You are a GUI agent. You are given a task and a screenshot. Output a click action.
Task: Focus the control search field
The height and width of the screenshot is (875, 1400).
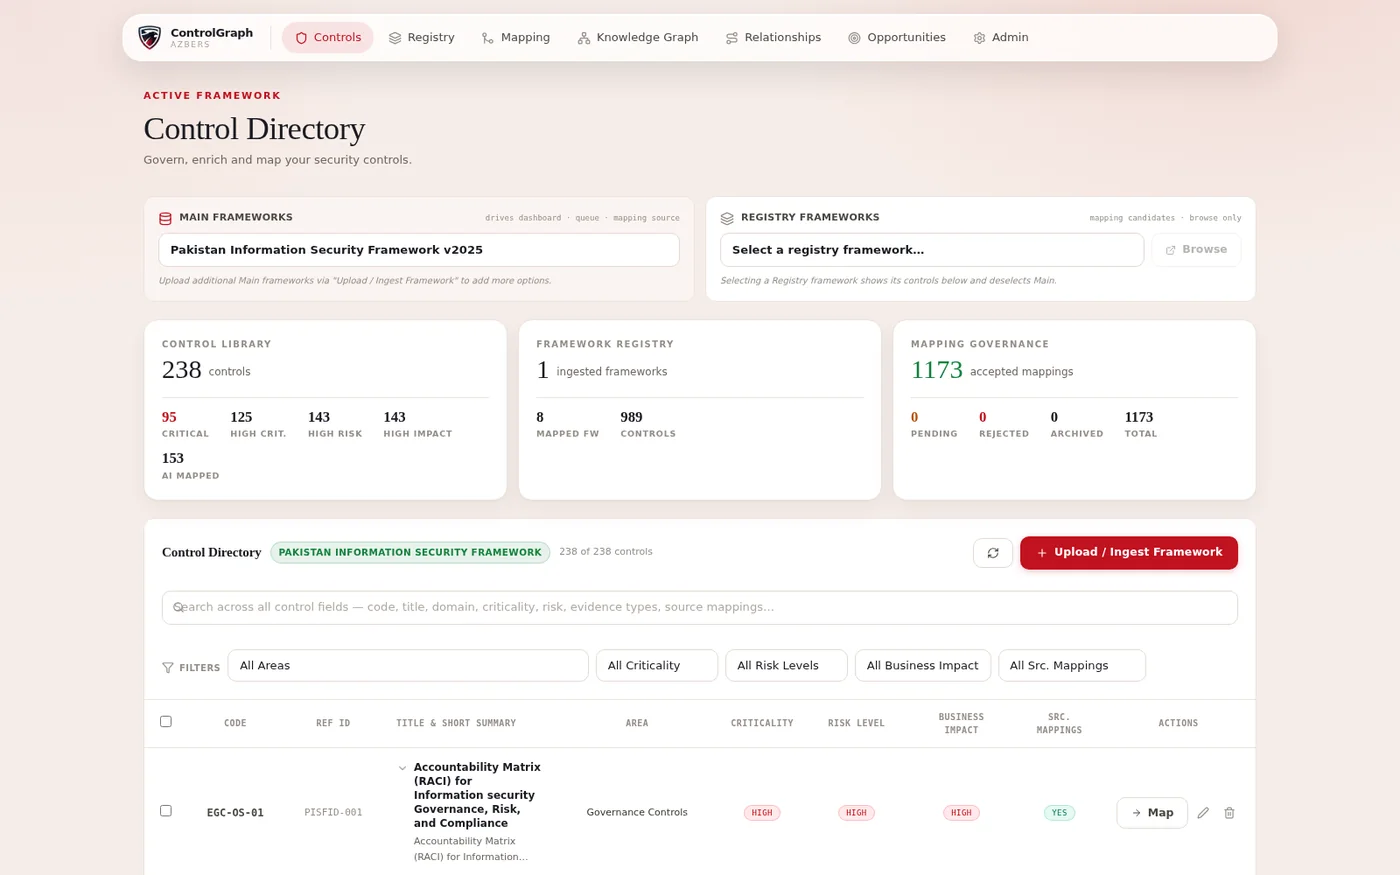(700, 608)
